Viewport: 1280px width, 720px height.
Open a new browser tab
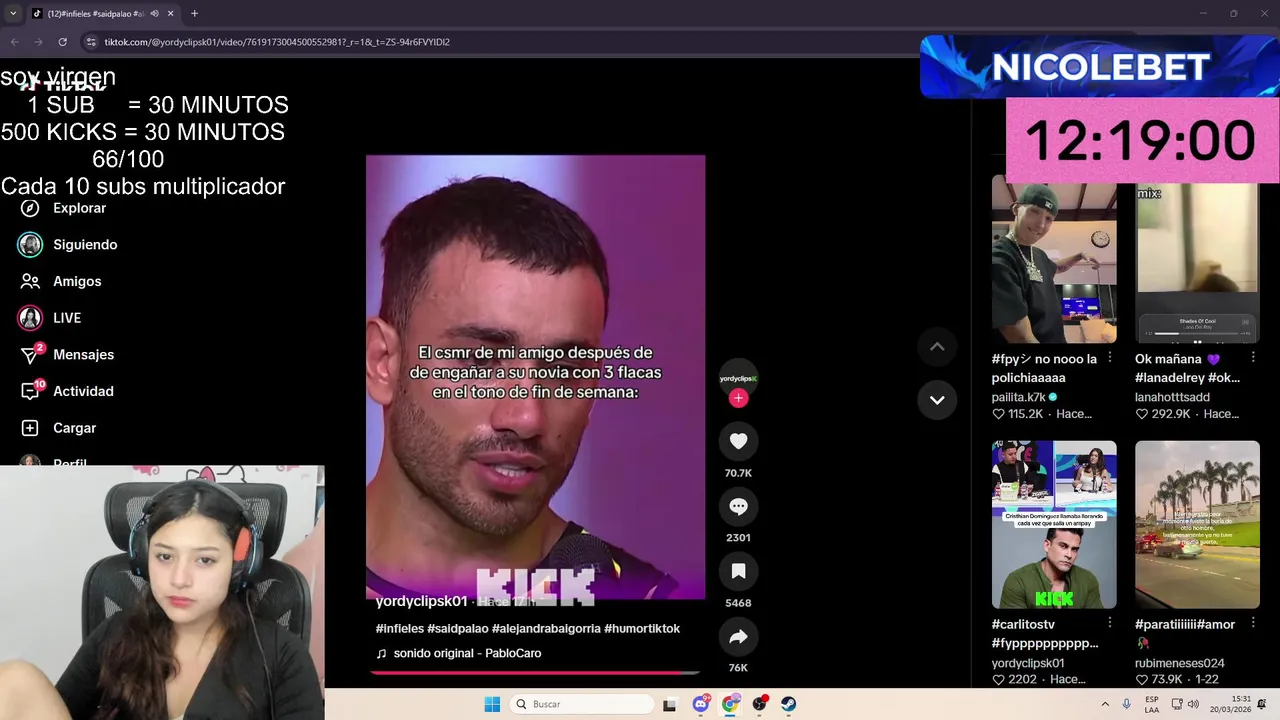pyautogui.click(x=194, y=14)
